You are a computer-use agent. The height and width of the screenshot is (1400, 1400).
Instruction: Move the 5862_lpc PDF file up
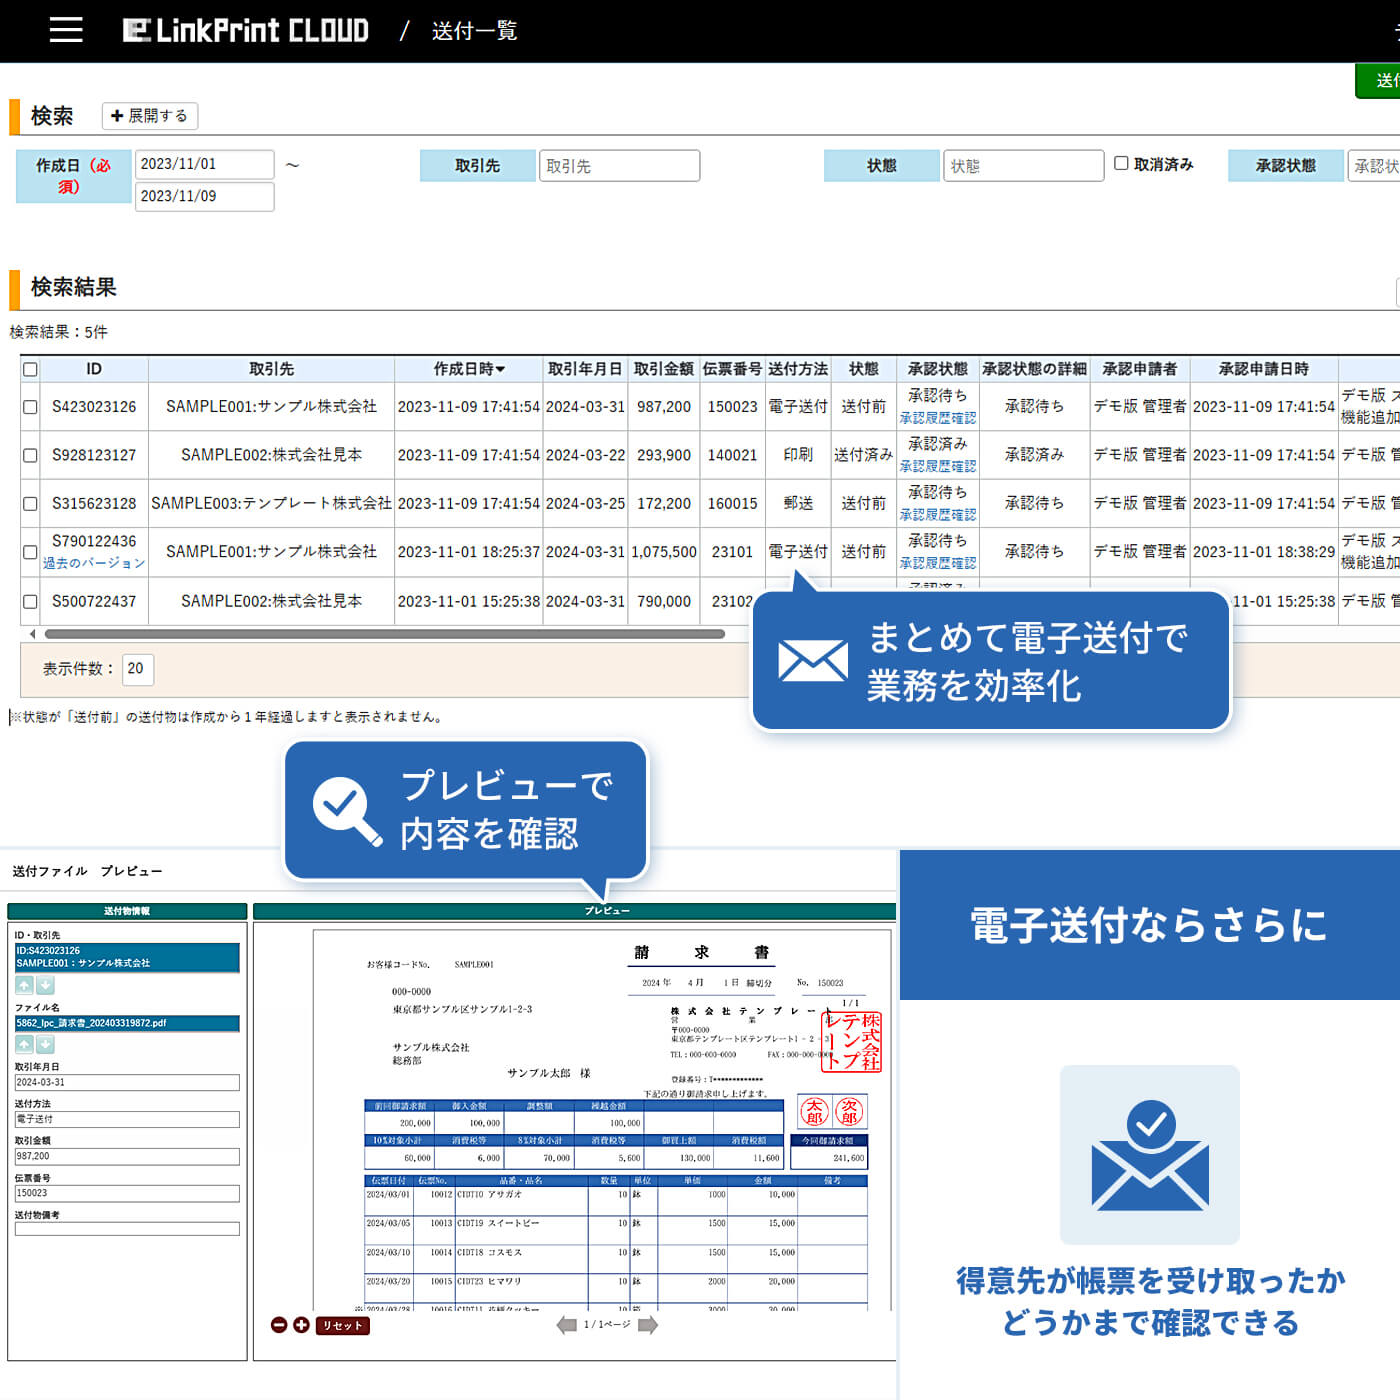pyautogui.click(x=25, y=1044)
